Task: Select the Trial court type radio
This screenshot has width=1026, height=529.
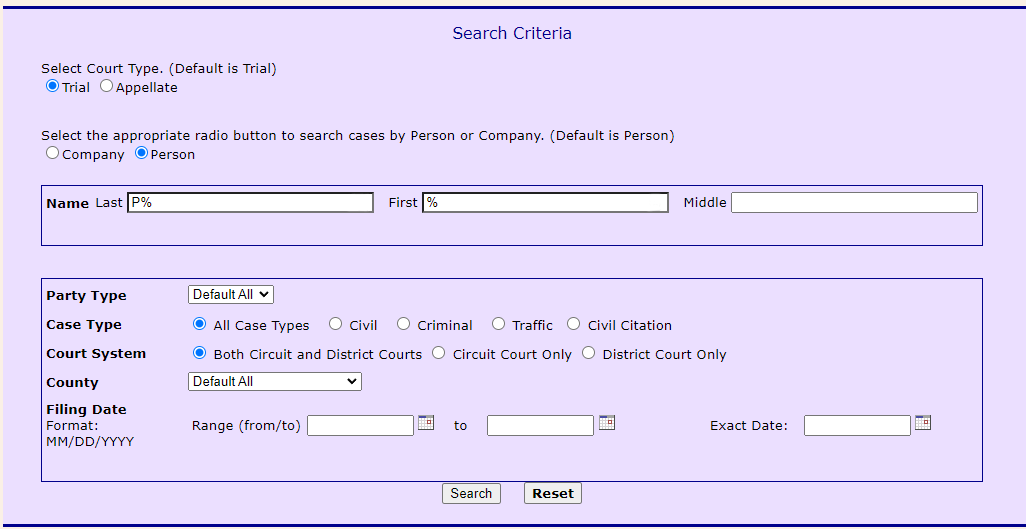Action: coord(52,86)
